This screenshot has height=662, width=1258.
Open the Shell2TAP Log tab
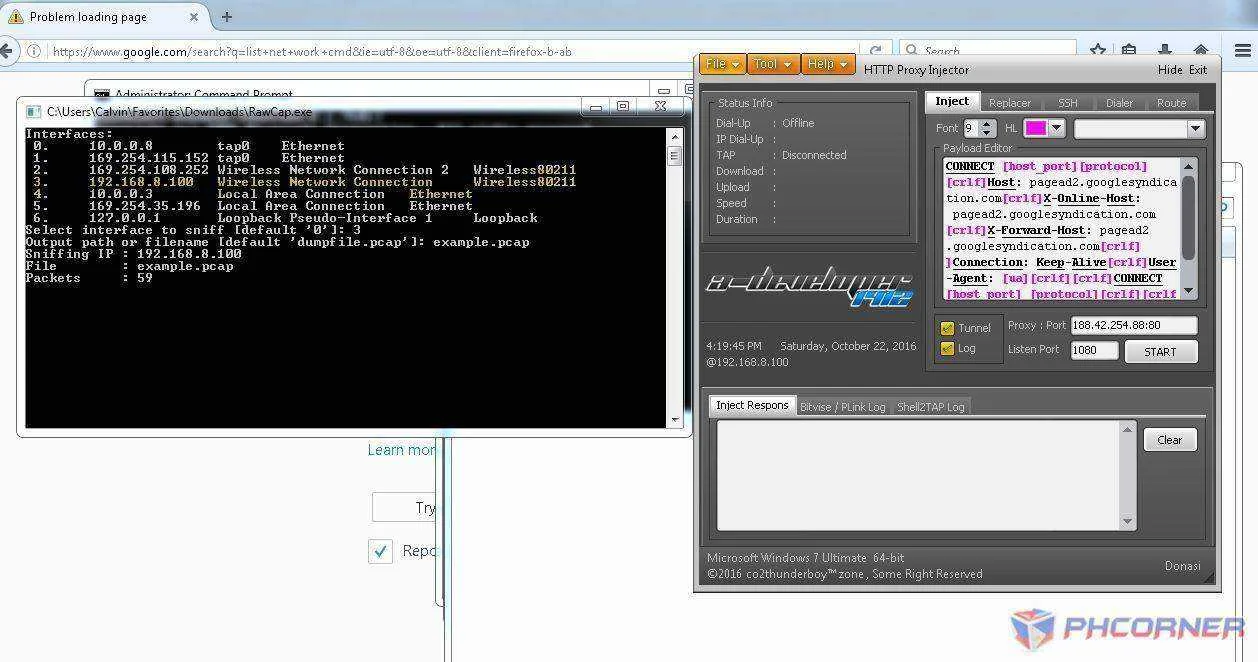click(930, 407)
